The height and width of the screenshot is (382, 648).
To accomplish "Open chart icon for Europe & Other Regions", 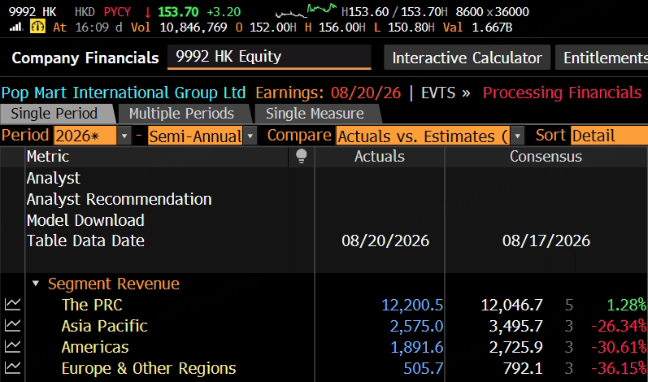I will coord(12,368).
